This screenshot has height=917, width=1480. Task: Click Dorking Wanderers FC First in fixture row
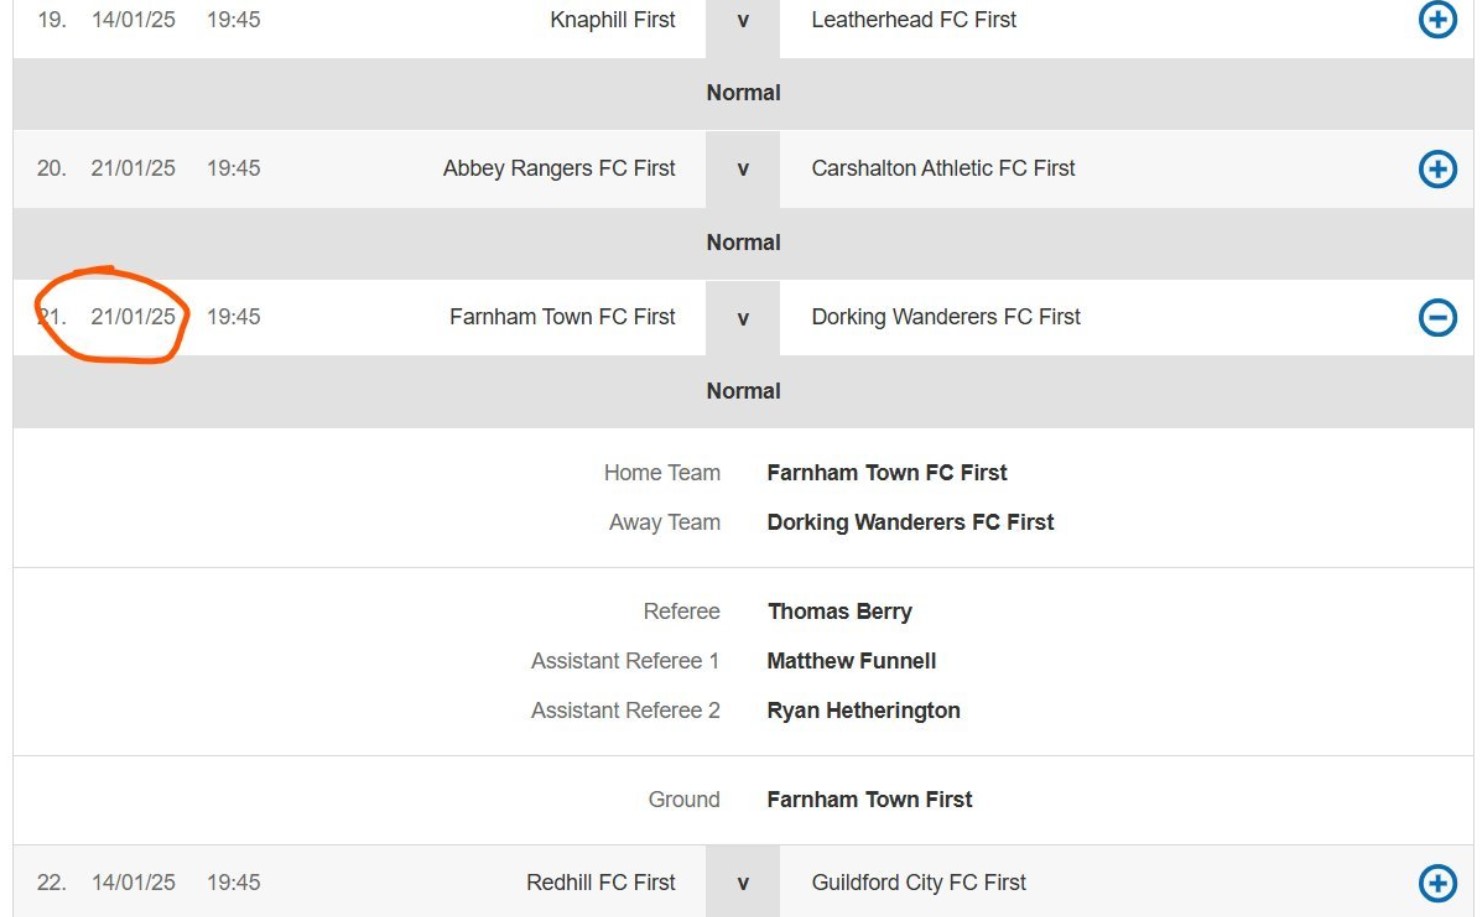(946, 317)
